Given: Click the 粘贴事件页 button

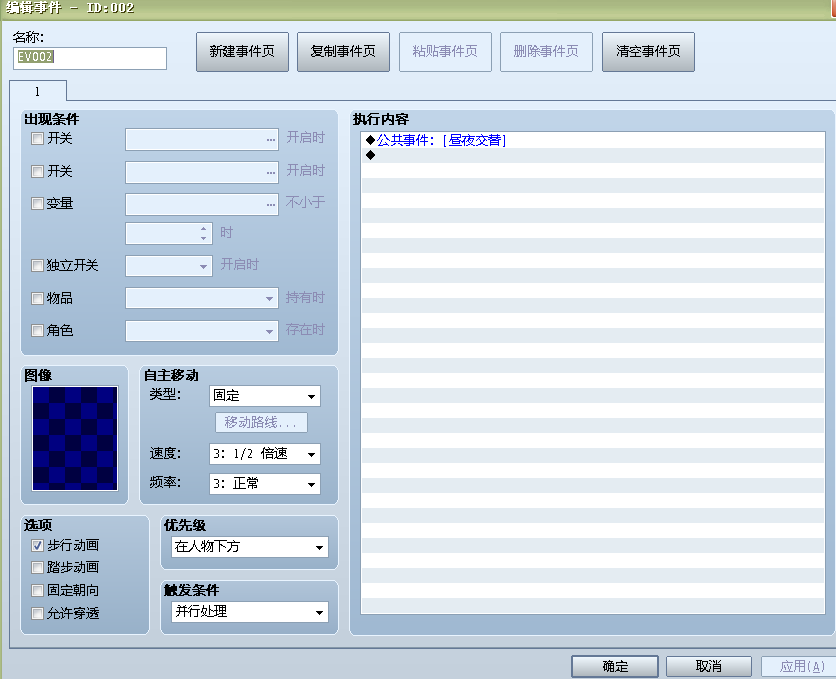Looking at the screenshot, I should tap(445, 52).
